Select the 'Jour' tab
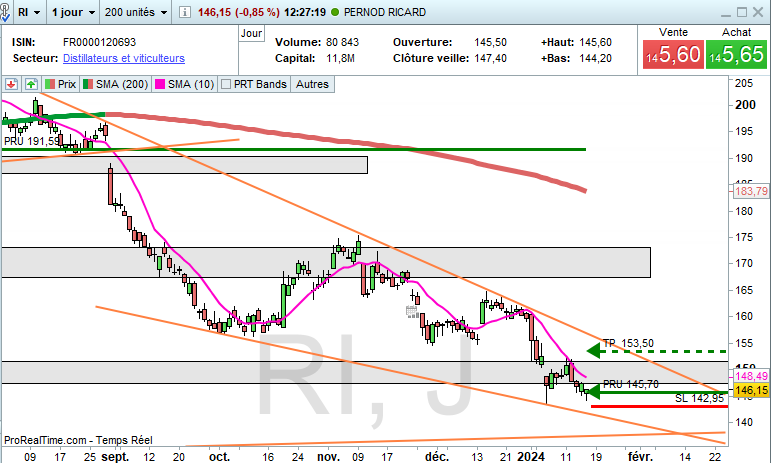The width and height of the screenshot is (771, 463). click(251, 33)
